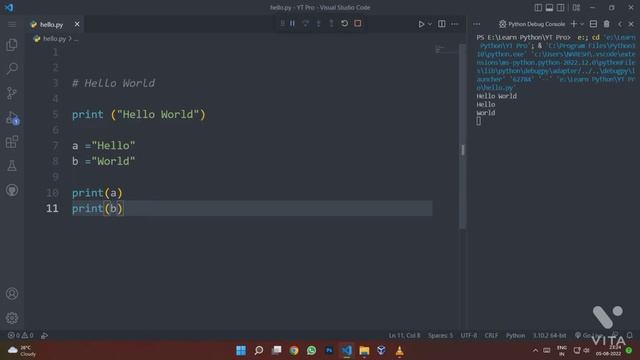Open the Explorer view in activity bar
The height and width of the screenshot is (360, 640).
[12, 45]
